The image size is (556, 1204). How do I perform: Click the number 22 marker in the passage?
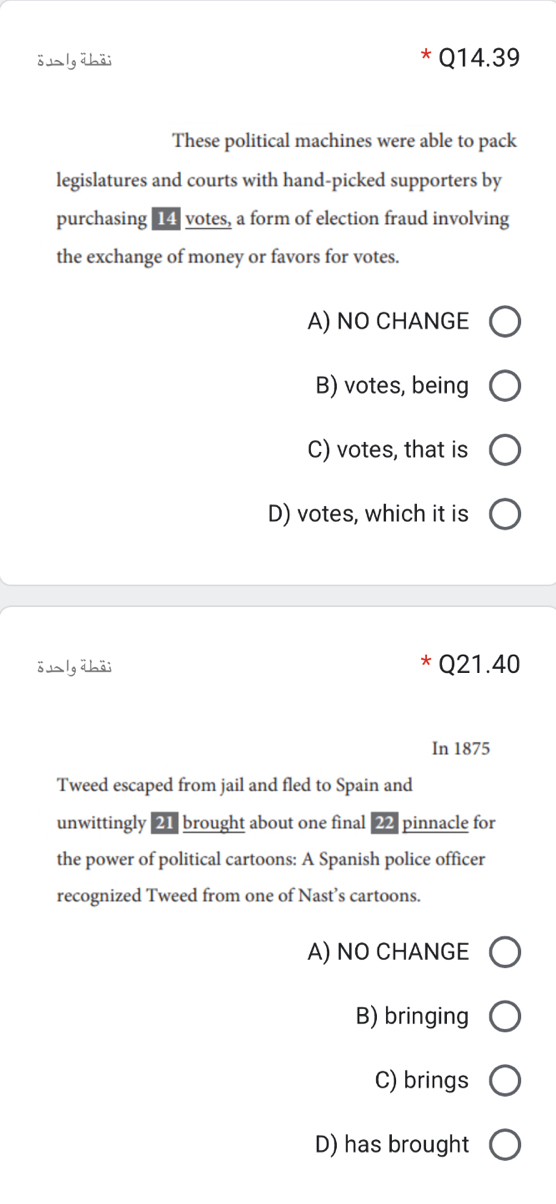tap(384, 822)
